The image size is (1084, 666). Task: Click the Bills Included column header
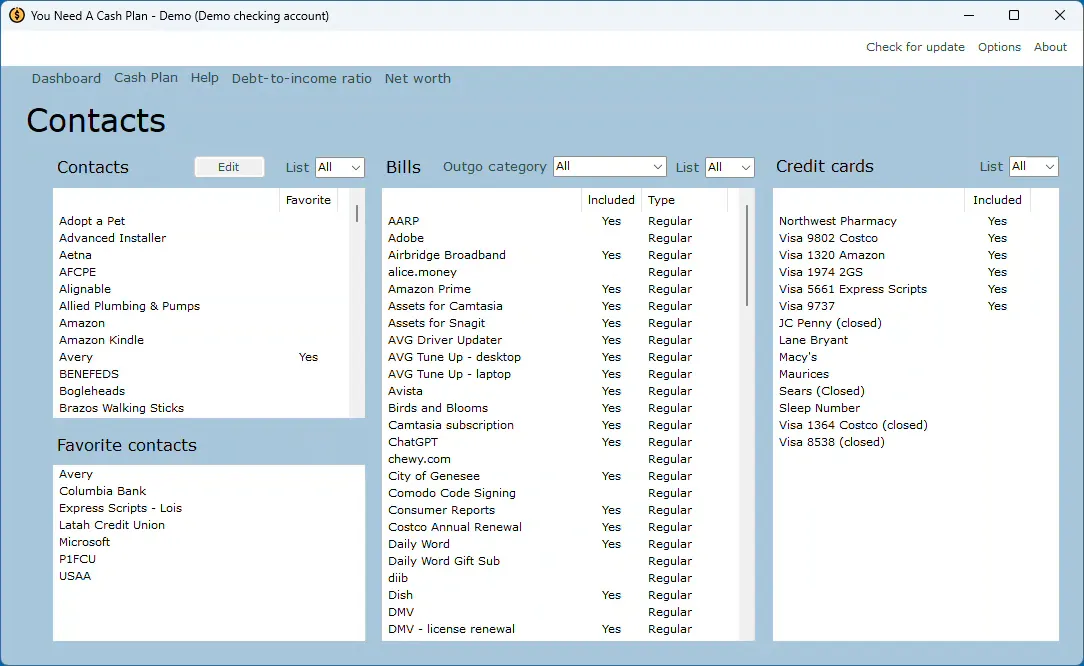point(611,200)
